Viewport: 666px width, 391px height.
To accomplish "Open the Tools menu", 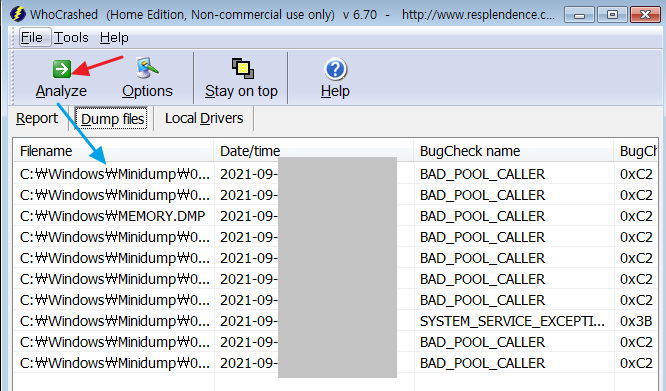I will pyautogui.click(x=71, y=38).
